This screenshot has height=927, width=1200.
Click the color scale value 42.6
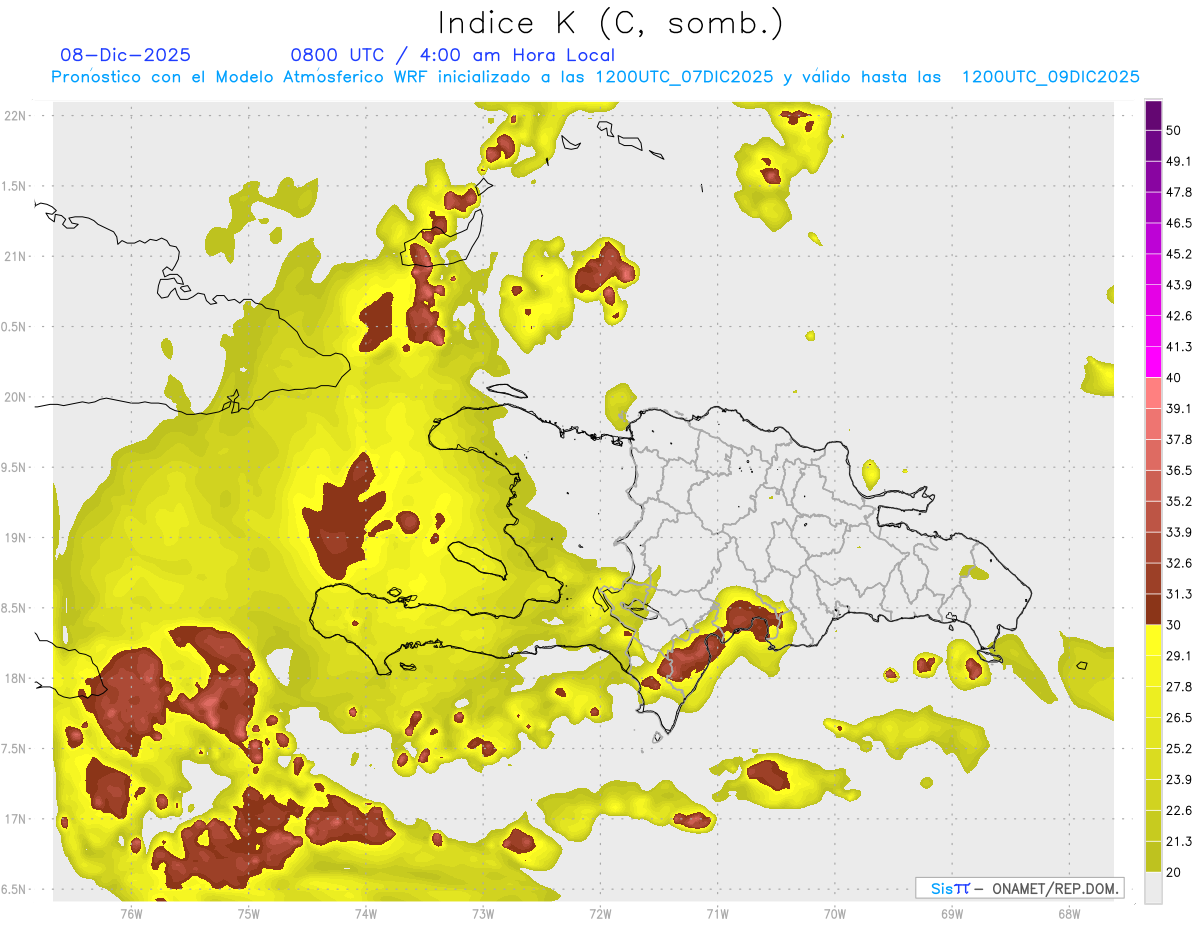point(1178,316)
